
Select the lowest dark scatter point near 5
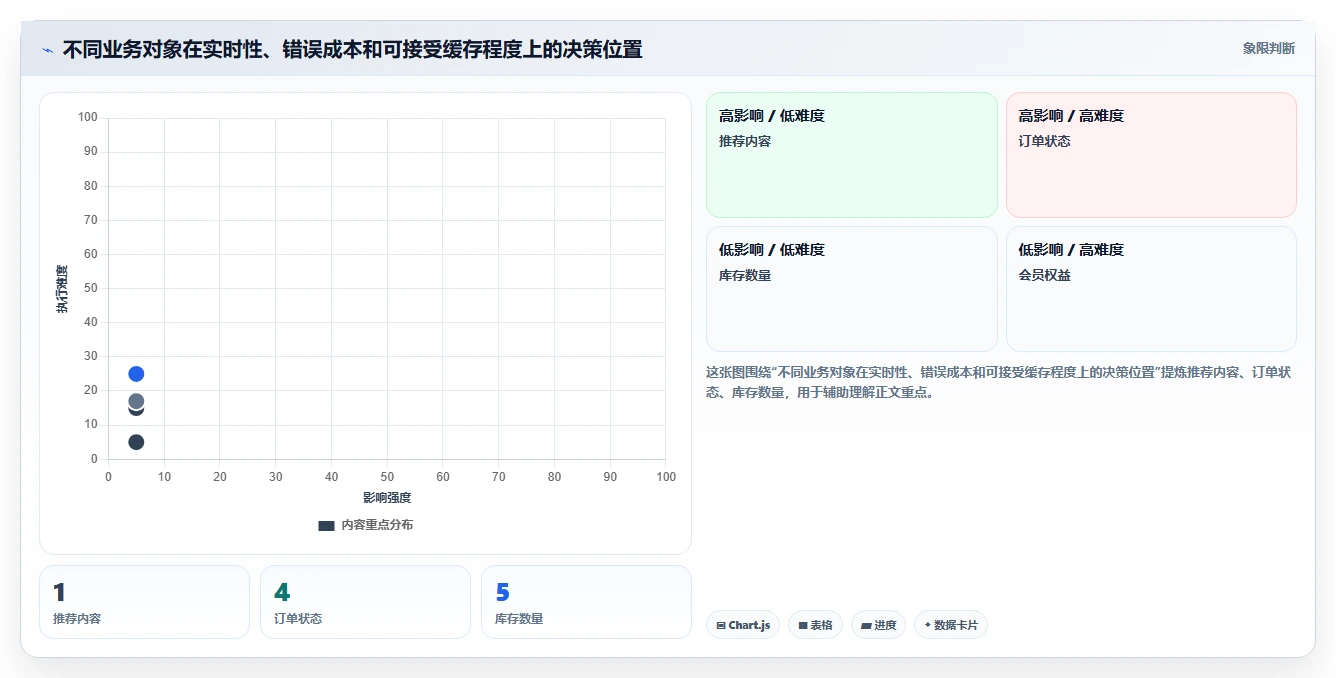point(136,442)
